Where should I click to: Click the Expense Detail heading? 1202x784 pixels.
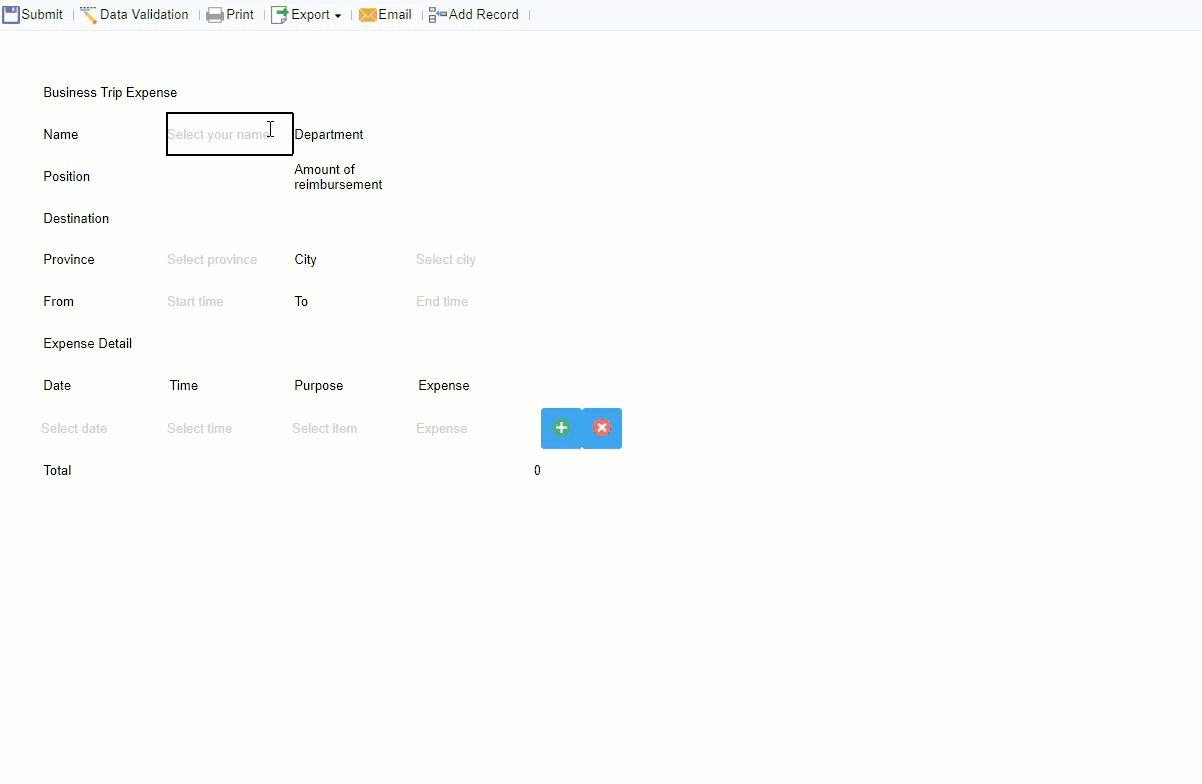pos(88,344)
